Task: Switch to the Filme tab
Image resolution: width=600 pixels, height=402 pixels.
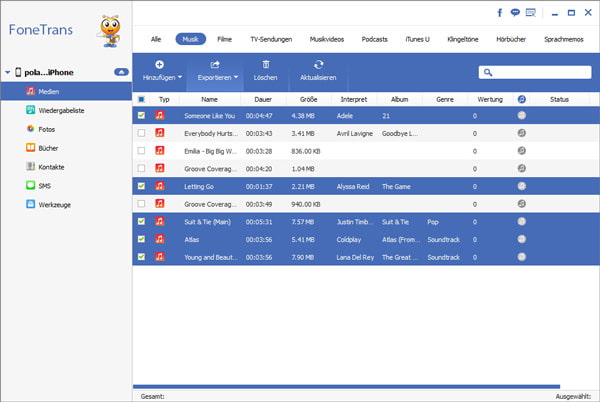Action: click(225, 39)
